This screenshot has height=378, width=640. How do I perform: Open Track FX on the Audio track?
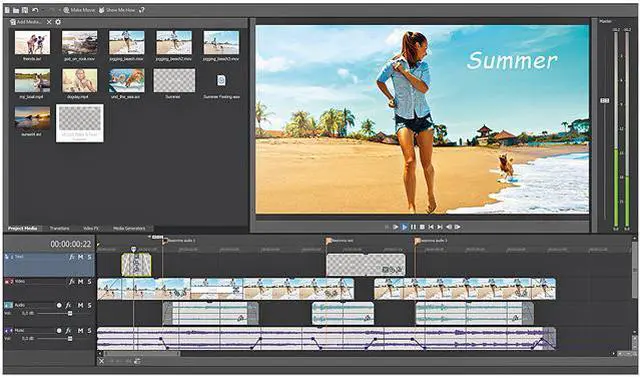point(69,305)
